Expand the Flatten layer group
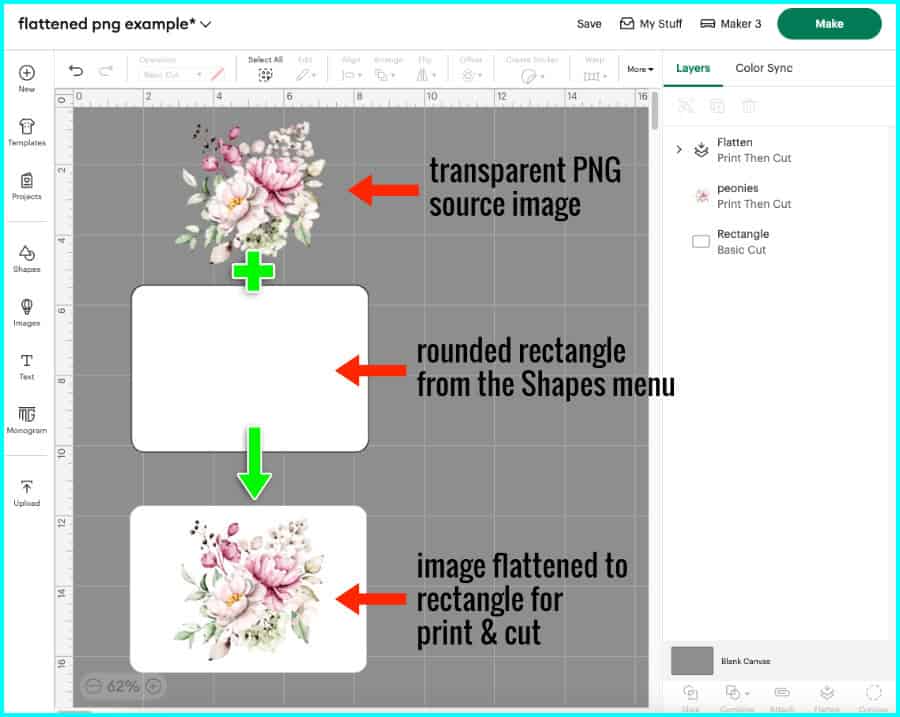Screen dimensions: 900x717 coord(679,149)
